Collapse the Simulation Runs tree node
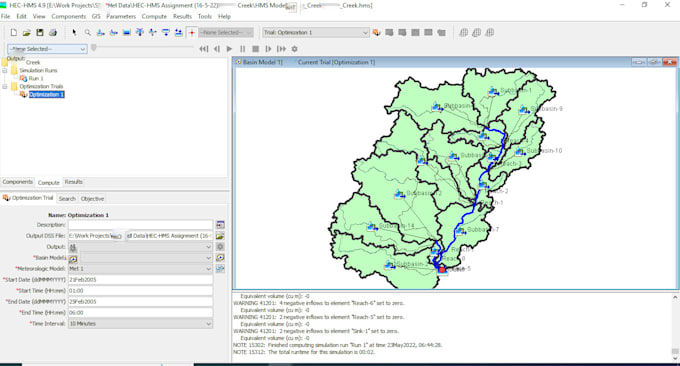The height and width of the screenshot is (366, 680). point(5,70)
